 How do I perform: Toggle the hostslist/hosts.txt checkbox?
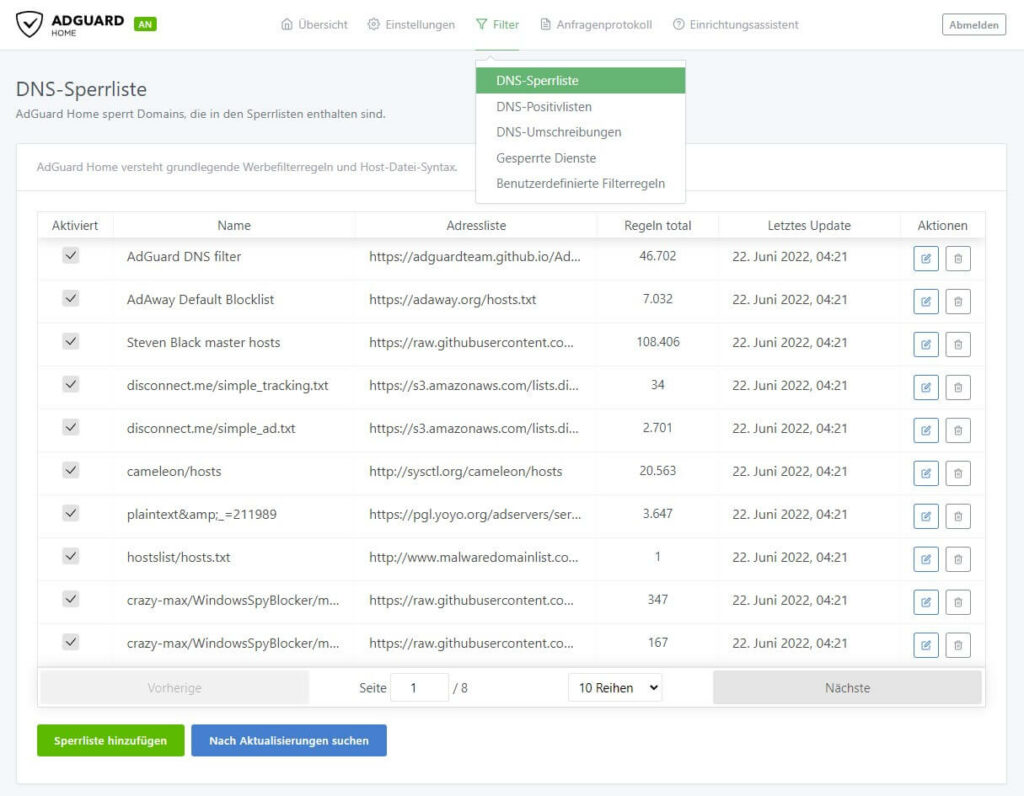[x=71, y=556]
